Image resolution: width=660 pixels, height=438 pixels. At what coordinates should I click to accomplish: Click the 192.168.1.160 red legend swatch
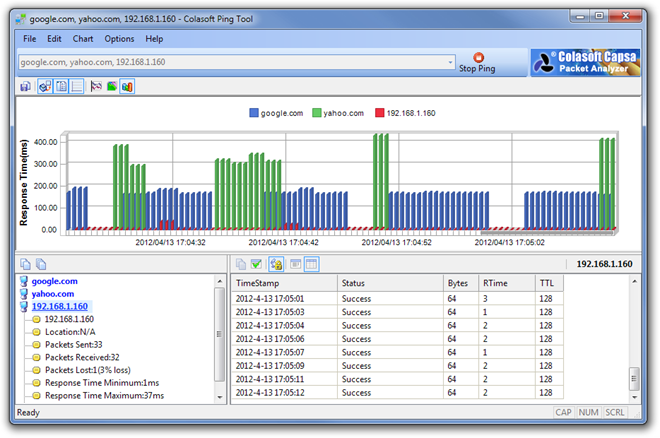point(380,113)
